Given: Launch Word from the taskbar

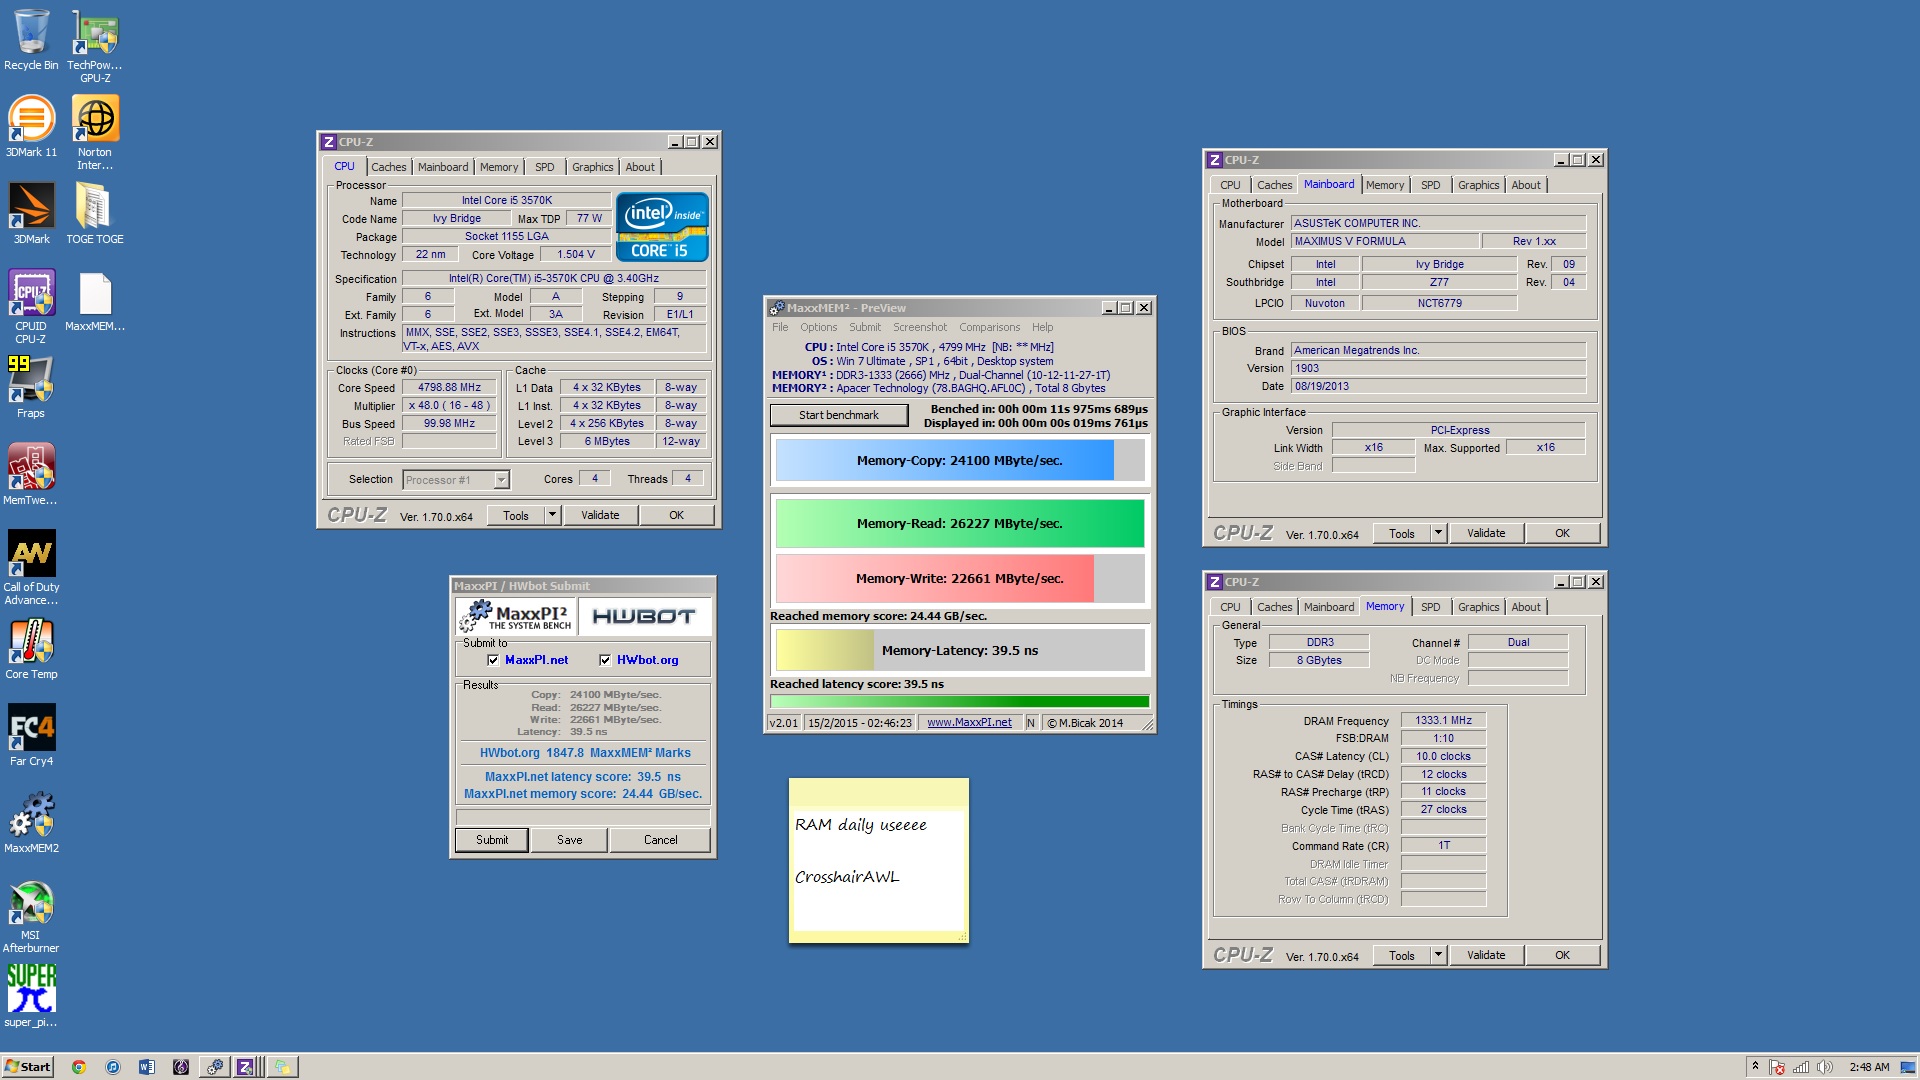Looking at the screenshot, I should pyautogui.click(x=147, y=1067).
